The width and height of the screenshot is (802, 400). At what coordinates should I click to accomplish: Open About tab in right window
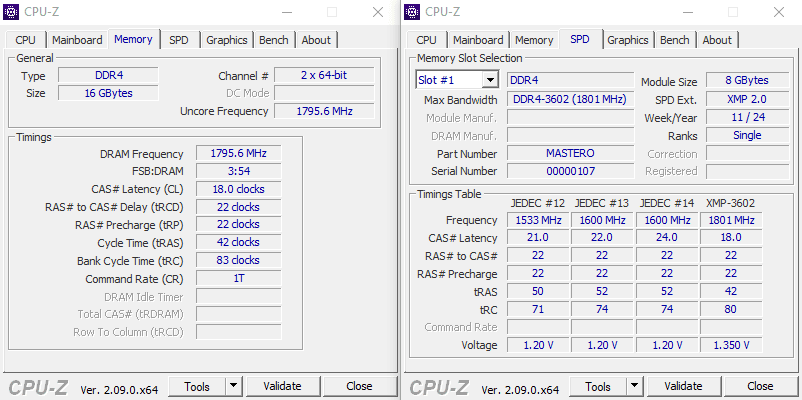click(717, 40)
